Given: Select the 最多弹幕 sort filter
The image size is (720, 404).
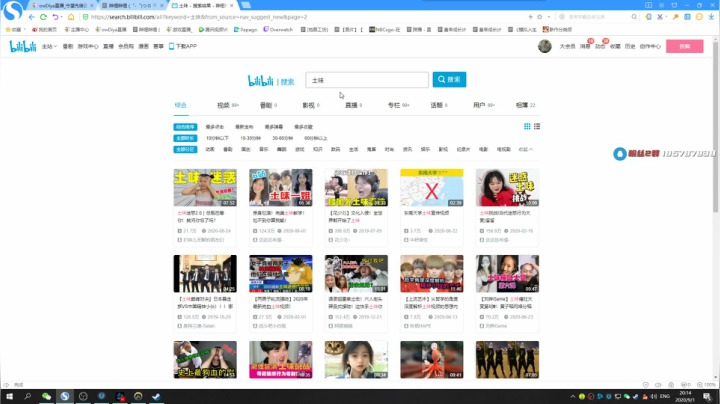Looking at the screenshot, I should (274, 127).
